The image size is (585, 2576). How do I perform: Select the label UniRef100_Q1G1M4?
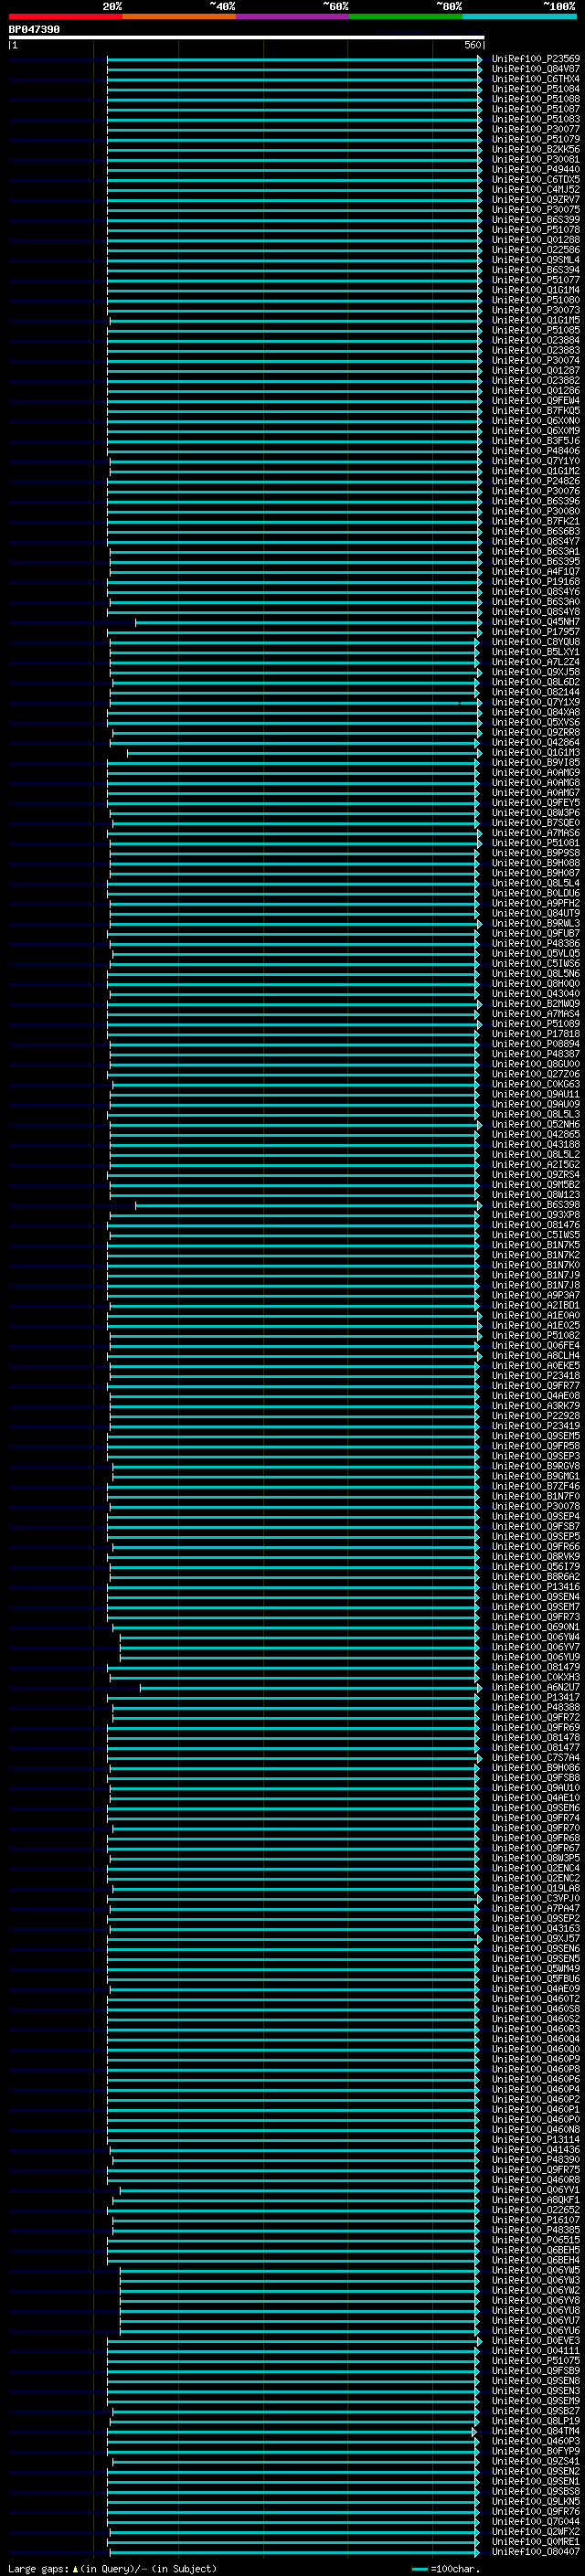click(536, 290)
